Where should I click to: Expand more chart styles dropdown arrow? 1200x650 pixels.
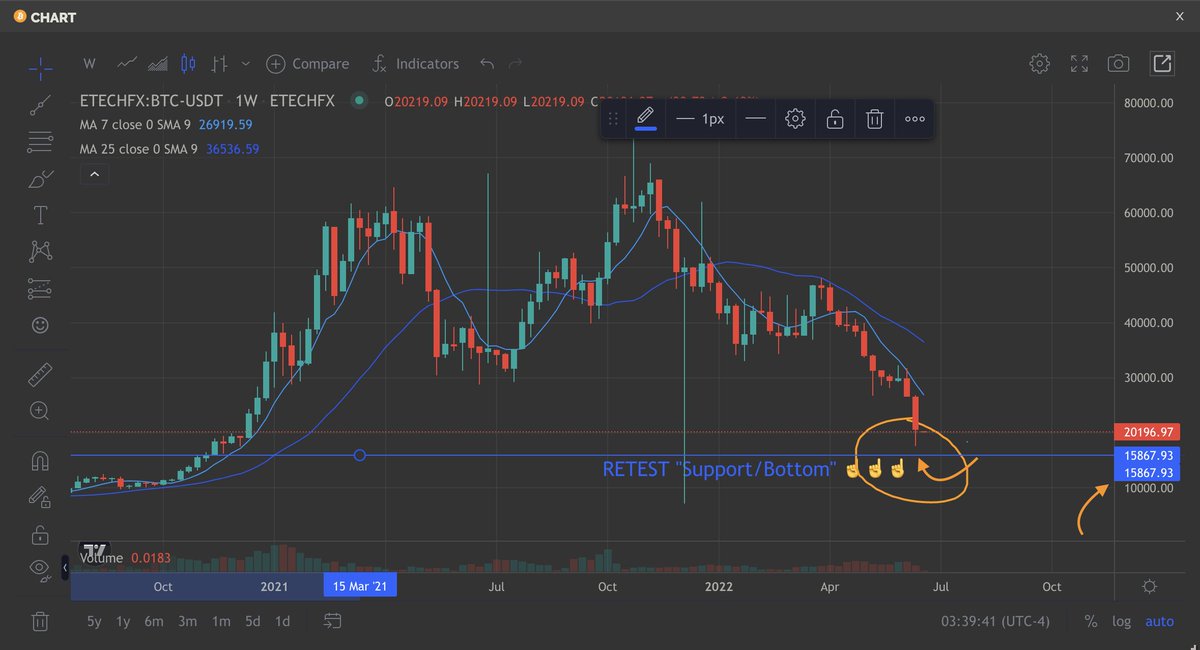[246, 64]
